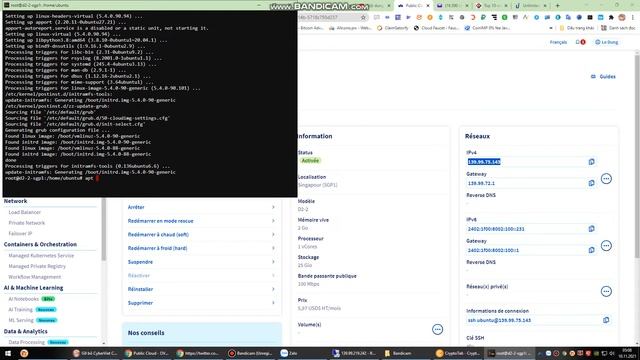
Task: Open AI Training in the sidebar
Action: pyautogui.click(x=20, y=309)
